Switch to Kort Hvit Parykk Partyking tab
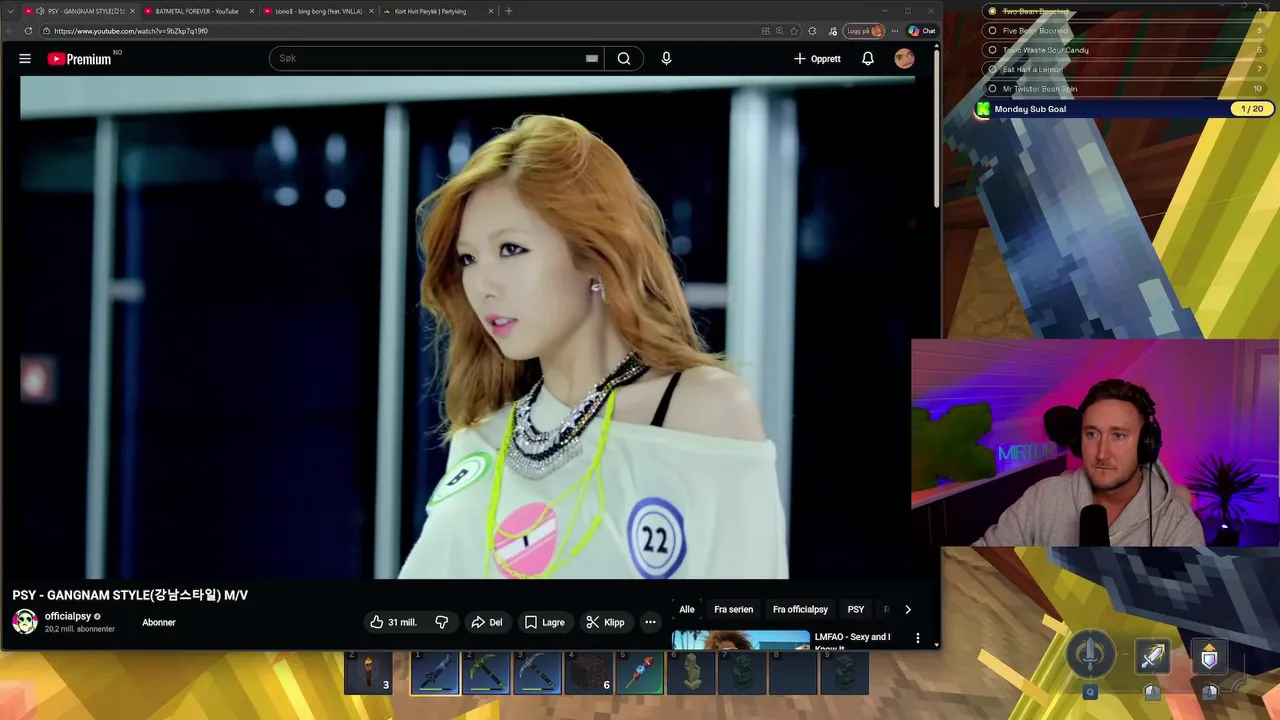 436,11
